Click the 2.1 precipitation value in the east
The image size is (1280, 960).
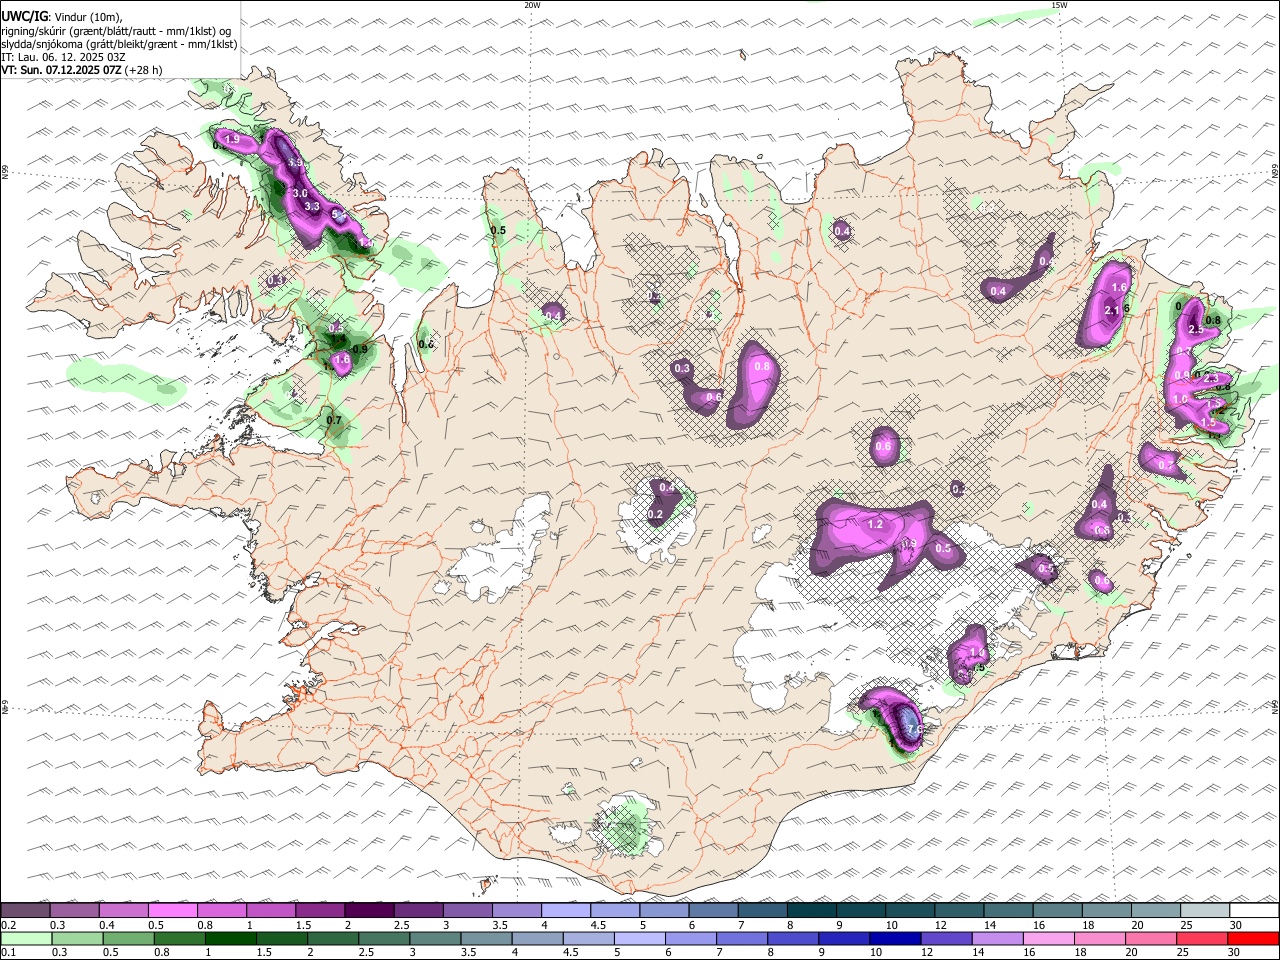pyautogui.click(x=1111, y=311)
